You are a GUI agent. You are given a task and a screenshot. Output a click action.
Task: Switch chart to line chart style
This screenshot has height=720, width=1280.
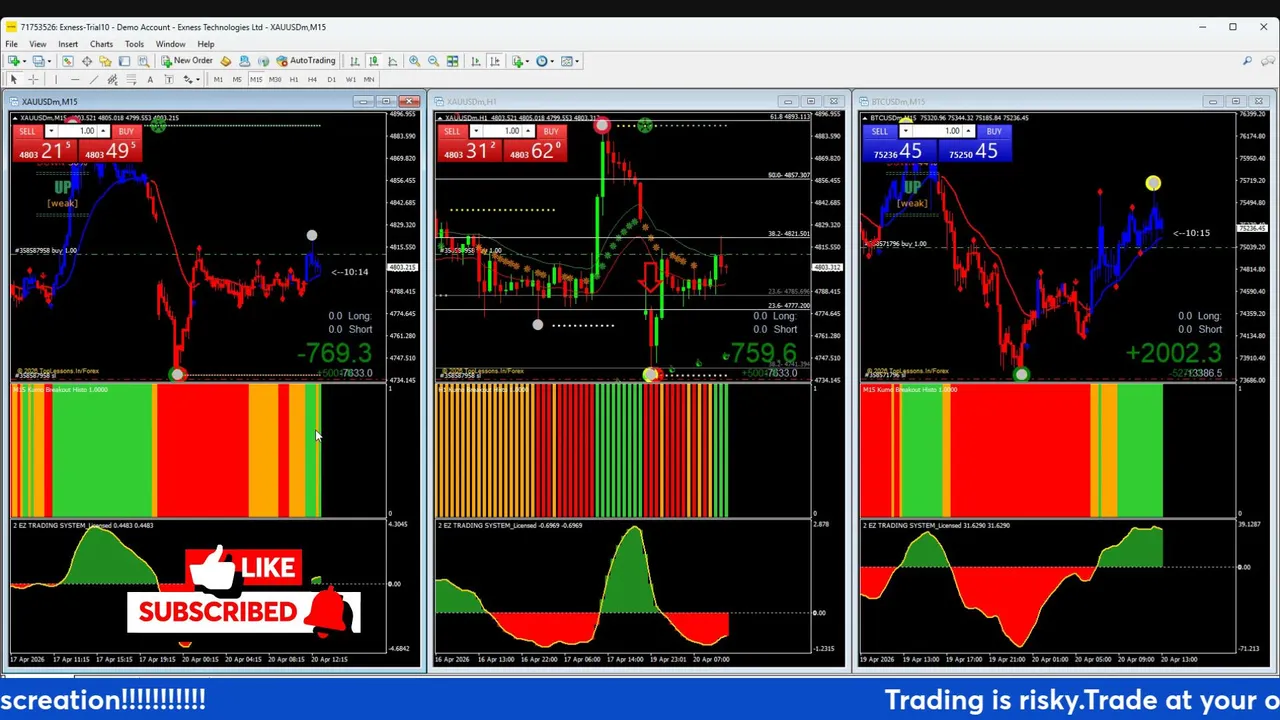click(392, 61)
